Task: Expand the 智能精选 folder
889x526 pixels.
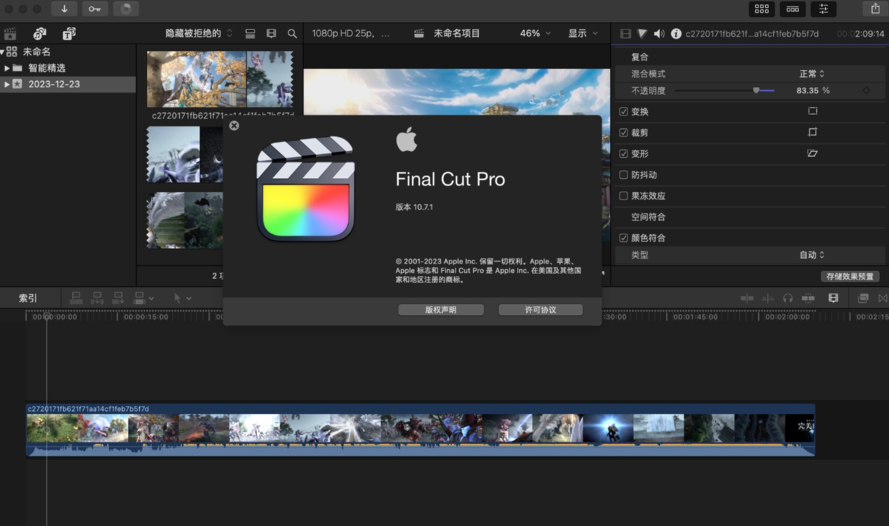Action: point(7,68)
